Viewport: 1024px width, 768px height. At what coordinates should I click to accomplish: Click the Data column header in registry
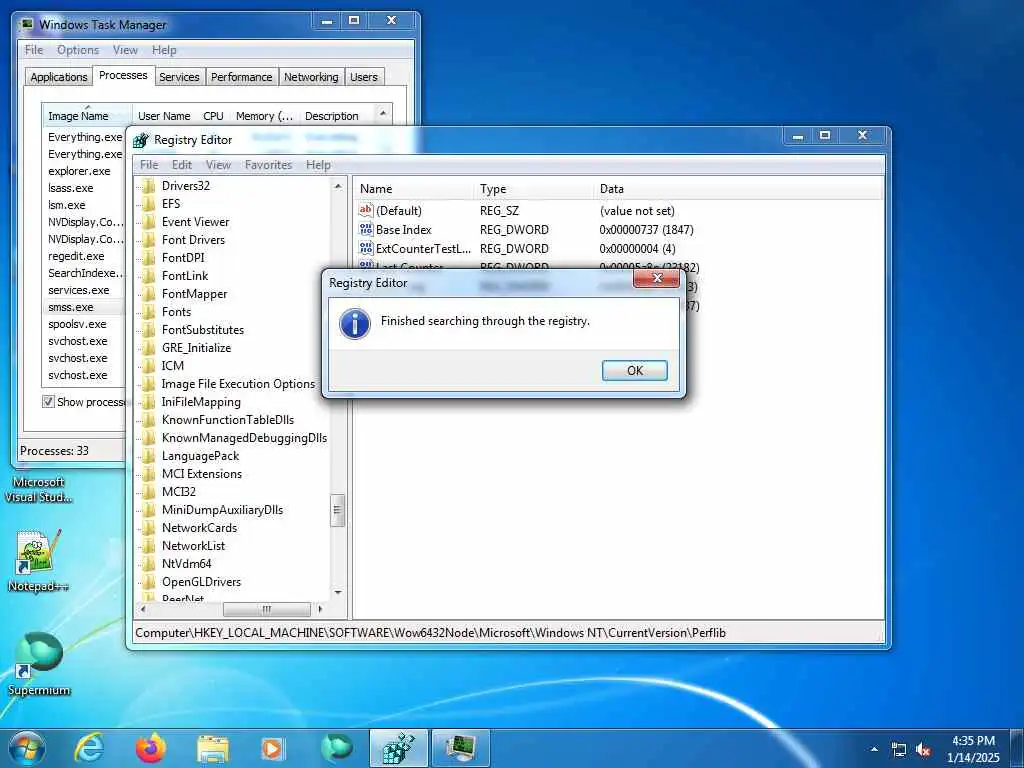pyautogui.click(x=738, y=189)
